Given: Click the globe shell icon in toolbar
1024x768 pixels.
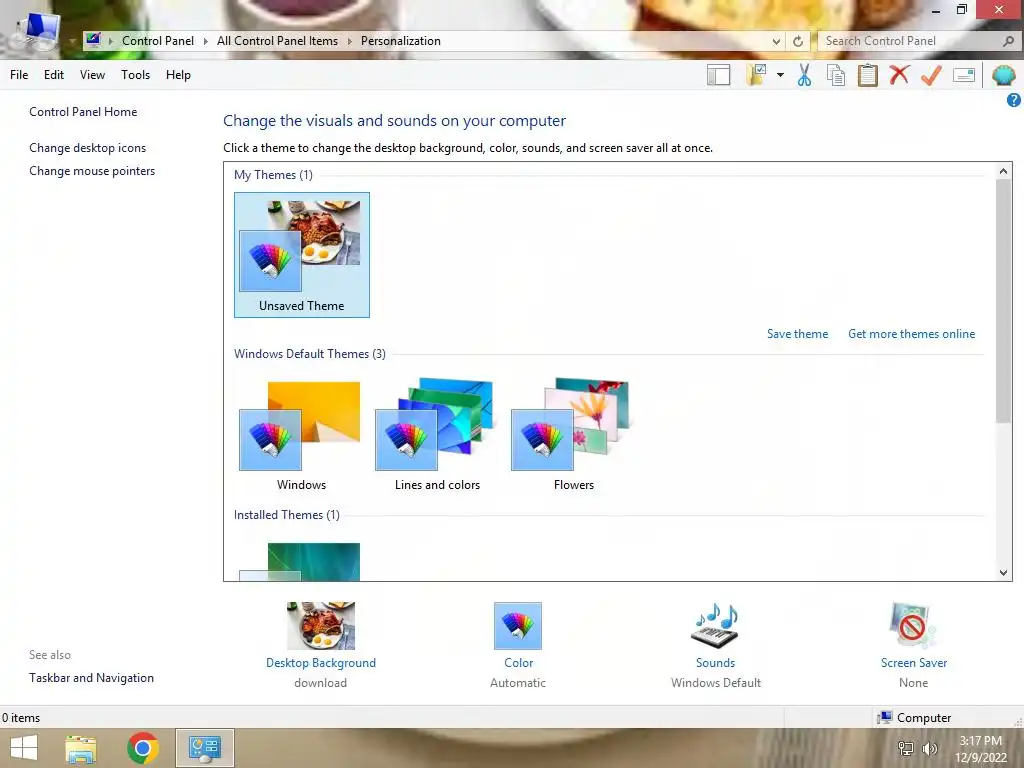Looking at the screenshot, I should (x=1004, y=75).
